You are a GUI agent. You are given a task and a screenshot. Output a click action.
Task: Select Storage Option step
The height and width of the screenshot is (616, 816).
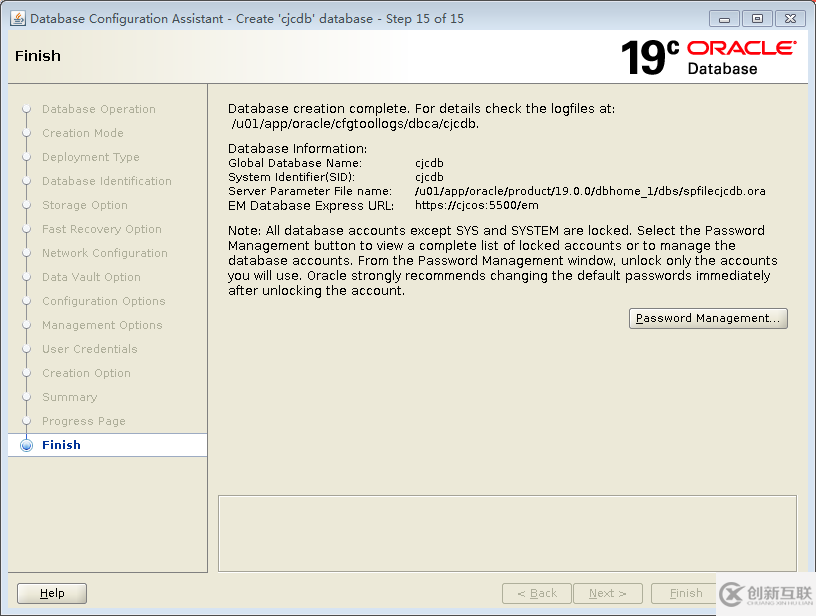pos(85,205)
